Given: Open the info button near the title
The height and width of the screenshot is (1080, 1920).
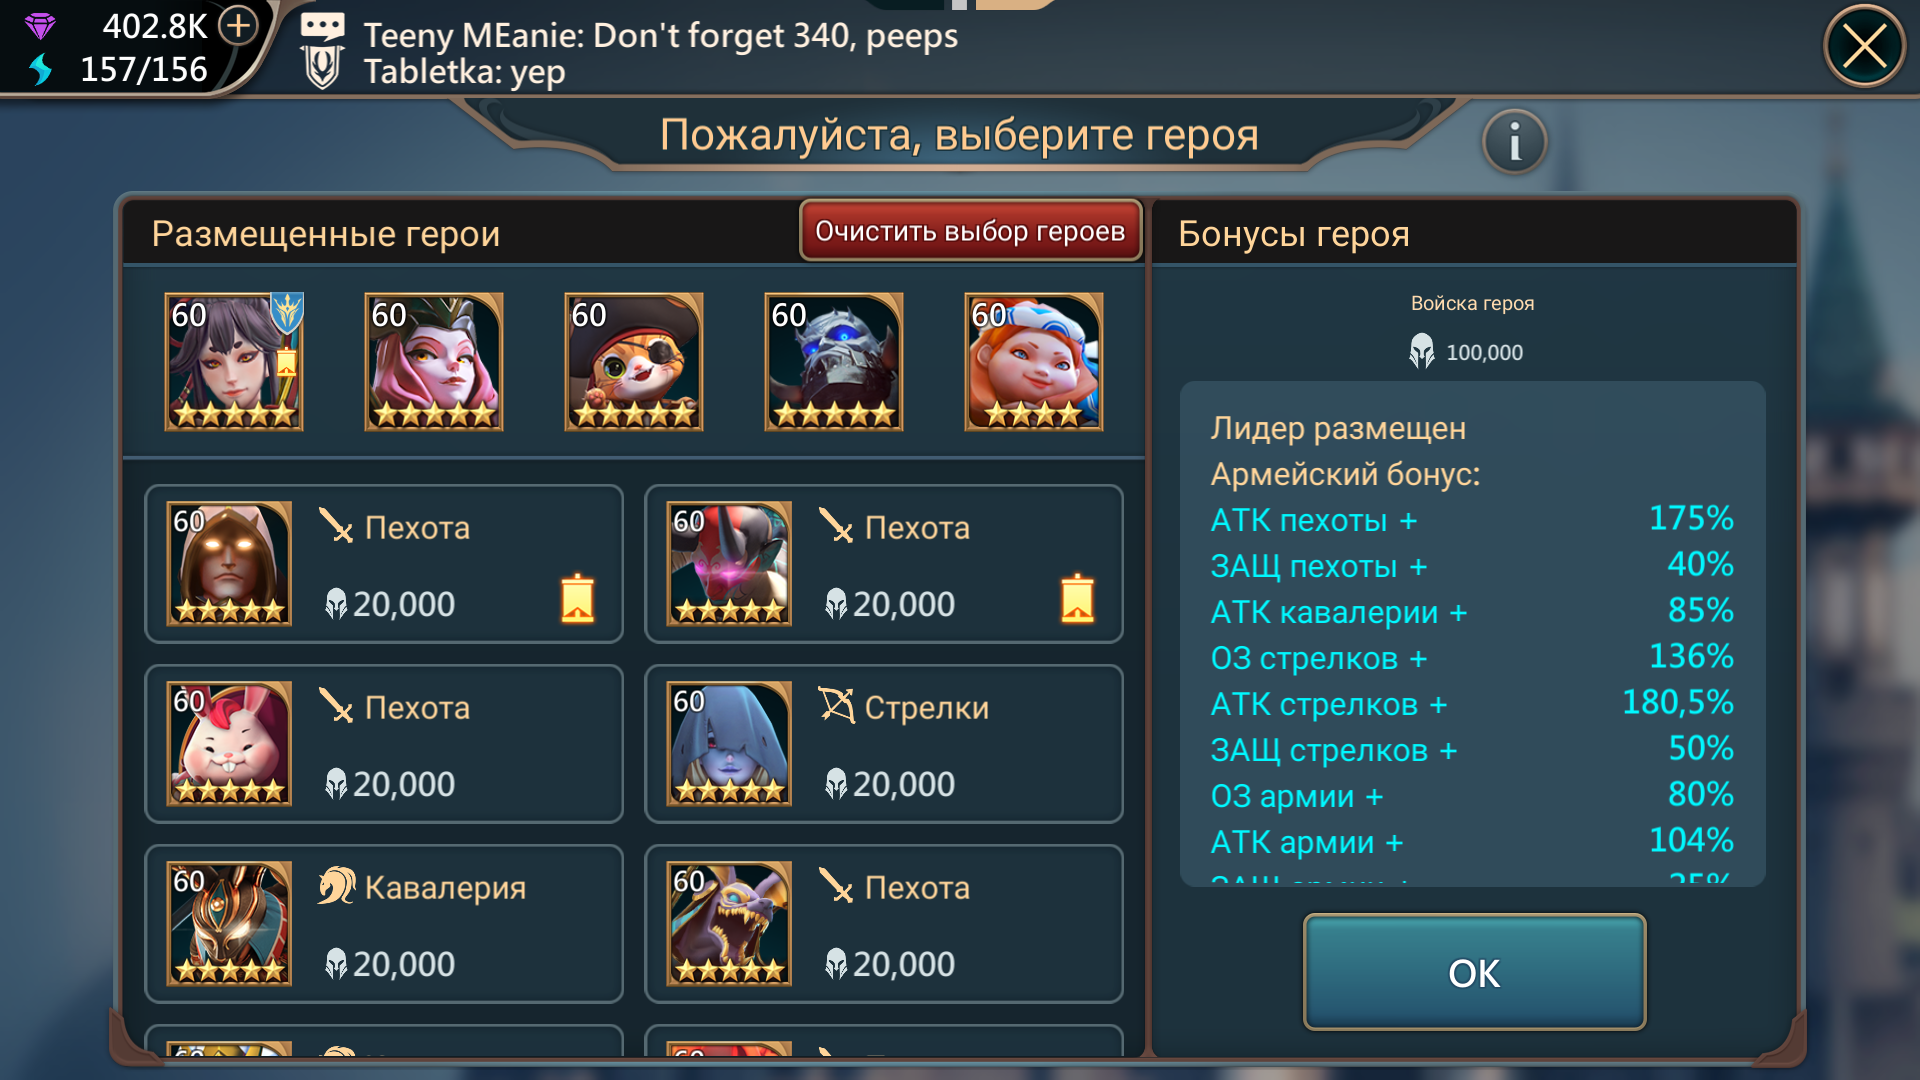Looking at the screenshot, I should 1514,141.
